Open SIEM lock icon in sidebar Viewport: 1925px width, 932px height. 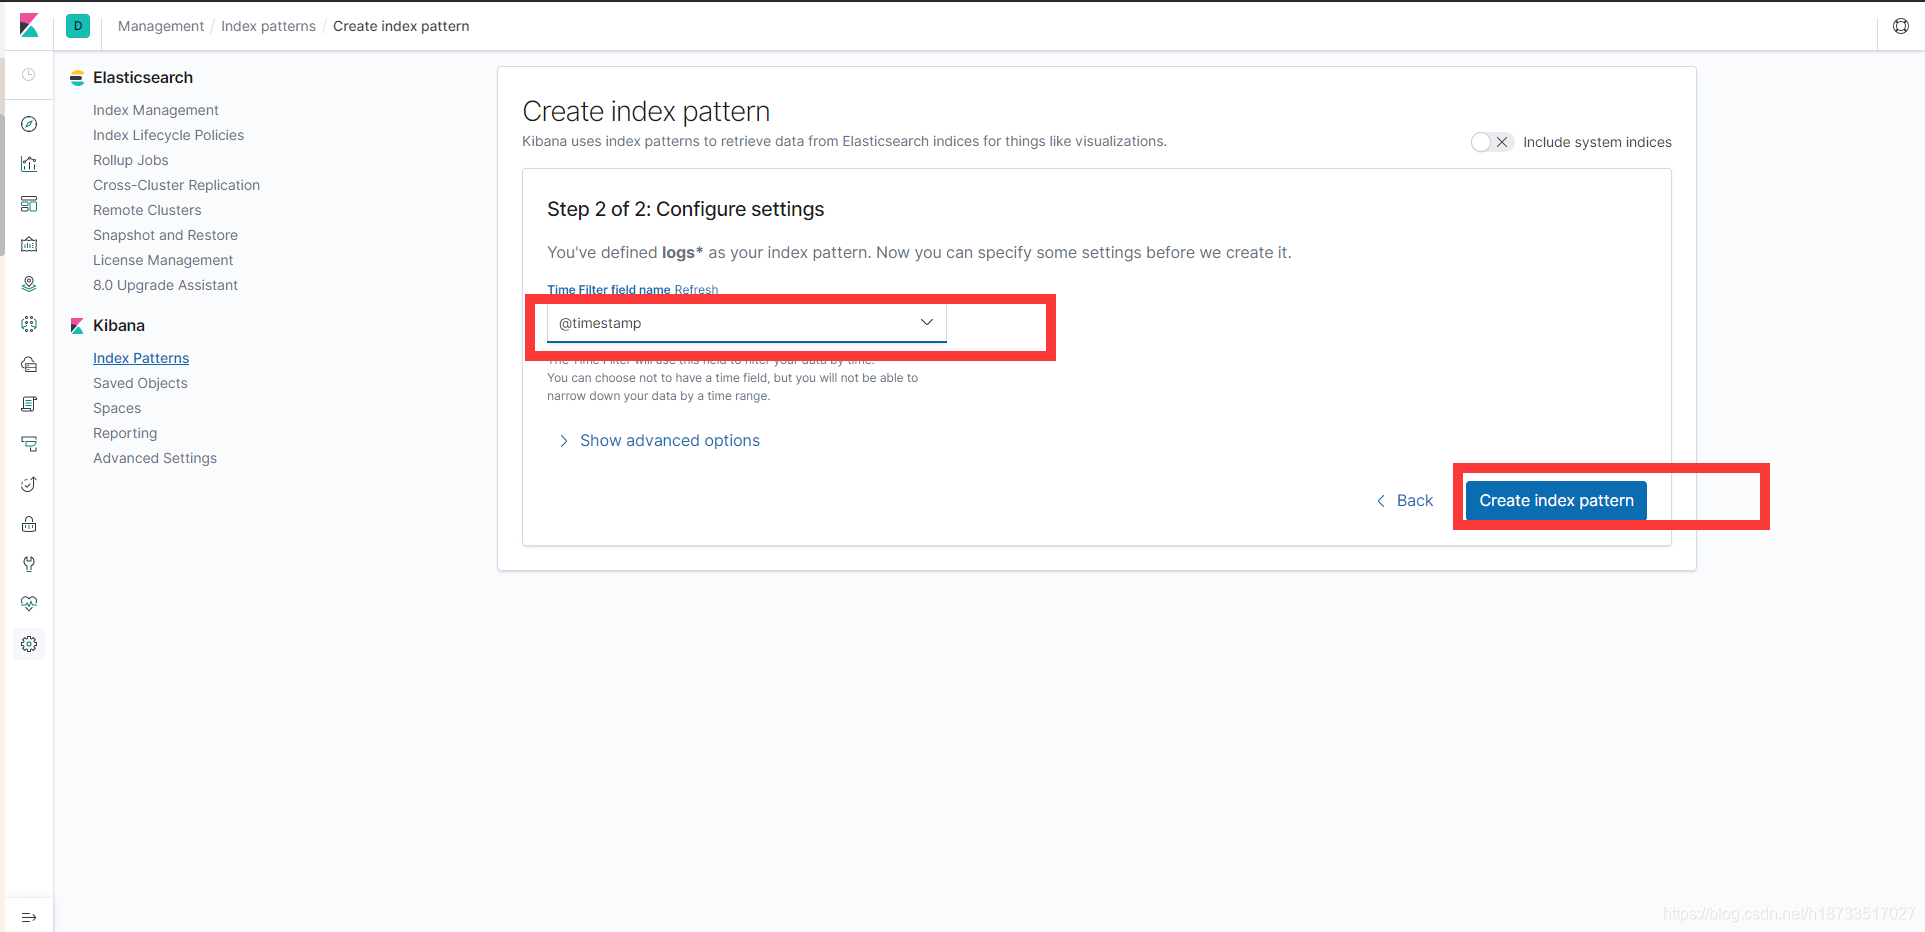pyautogui.click(x=29, y=524)
